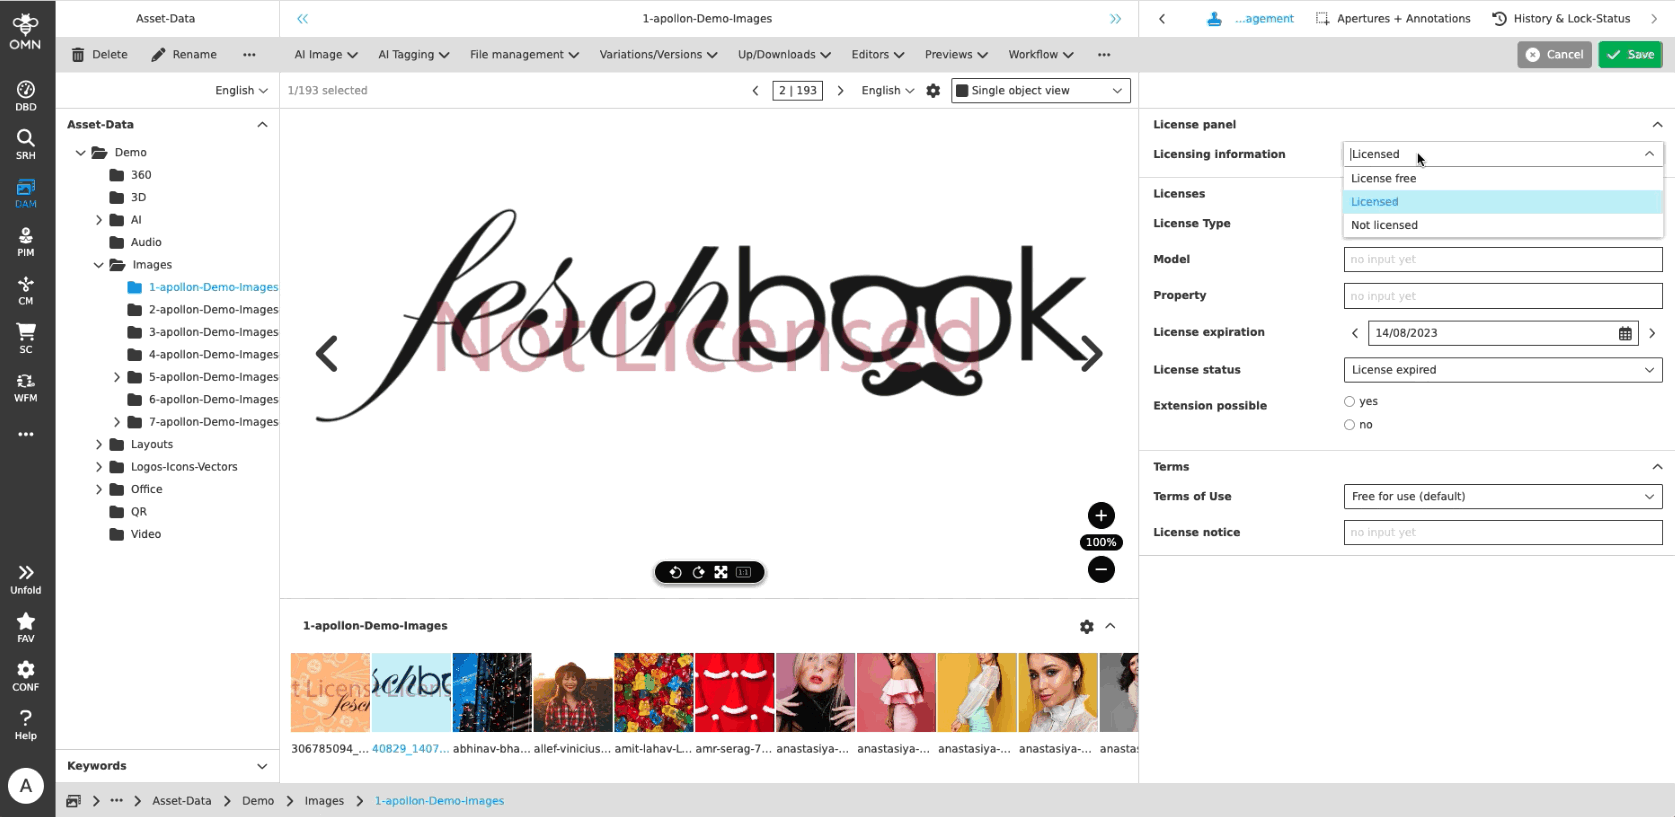Open the CM module
The height and width of the screenshot is (817, 1675).
pos(26,290)
